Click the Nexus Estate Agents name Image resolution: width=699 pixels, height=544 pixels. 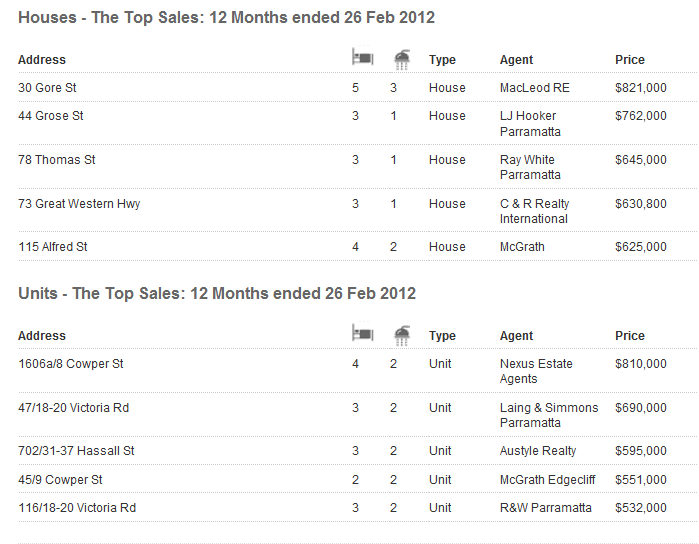pyautogui.click(x=536, y=371)
